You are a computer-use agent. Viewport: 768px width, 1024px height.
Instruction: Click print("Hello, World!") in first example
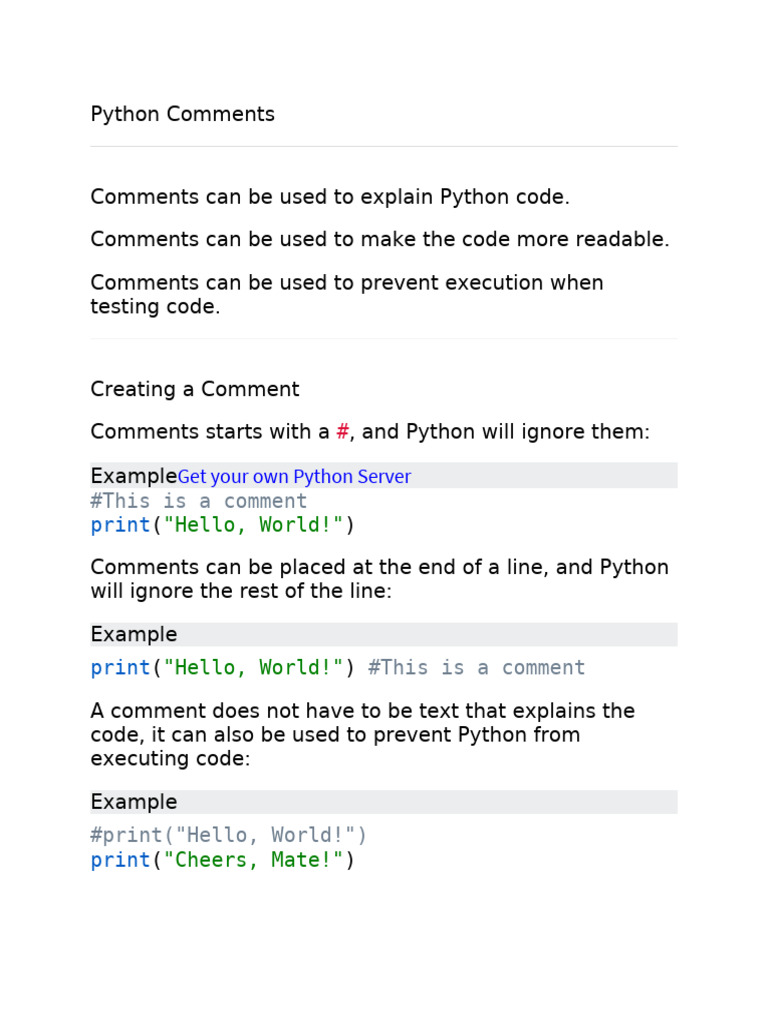click(222, 525)
